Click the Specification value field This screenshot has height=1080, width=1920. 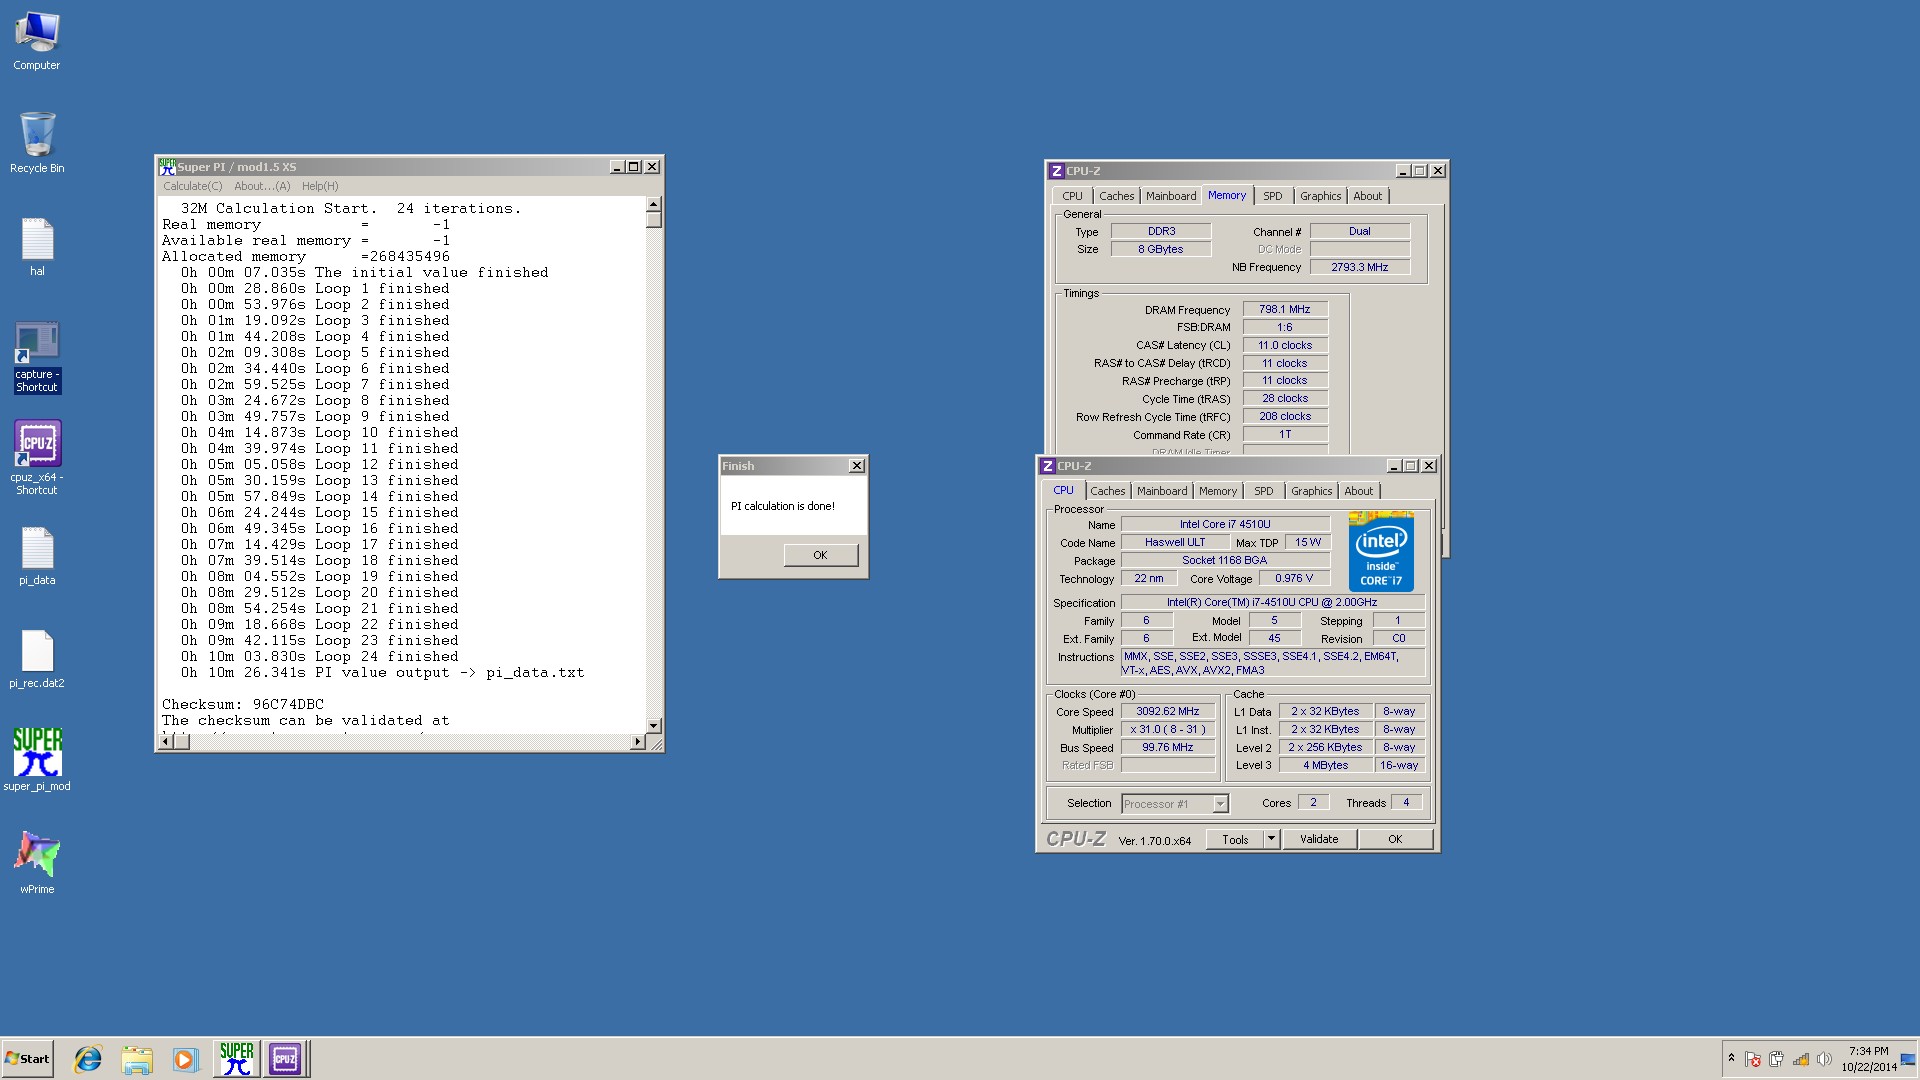1272,602
